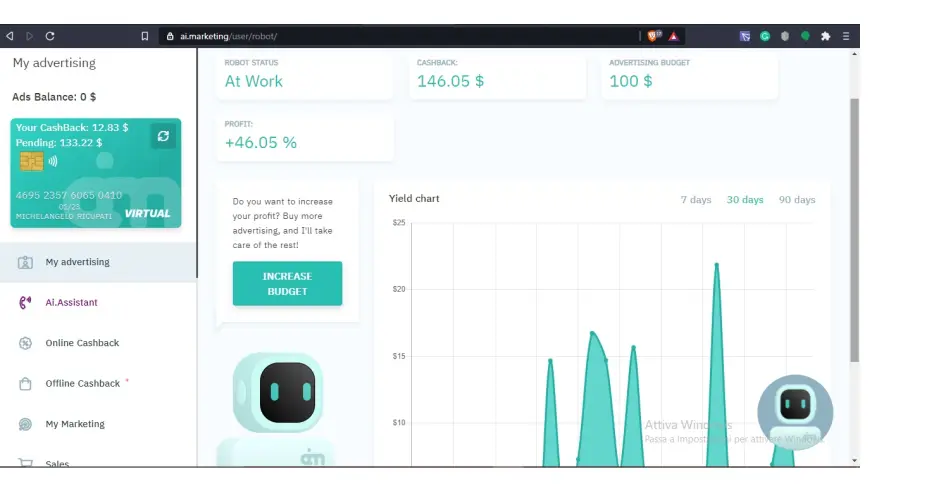Viewport: 934px width, 486px height.
Task: Click the profit value +46.05 %
Action: pos(260,143)
